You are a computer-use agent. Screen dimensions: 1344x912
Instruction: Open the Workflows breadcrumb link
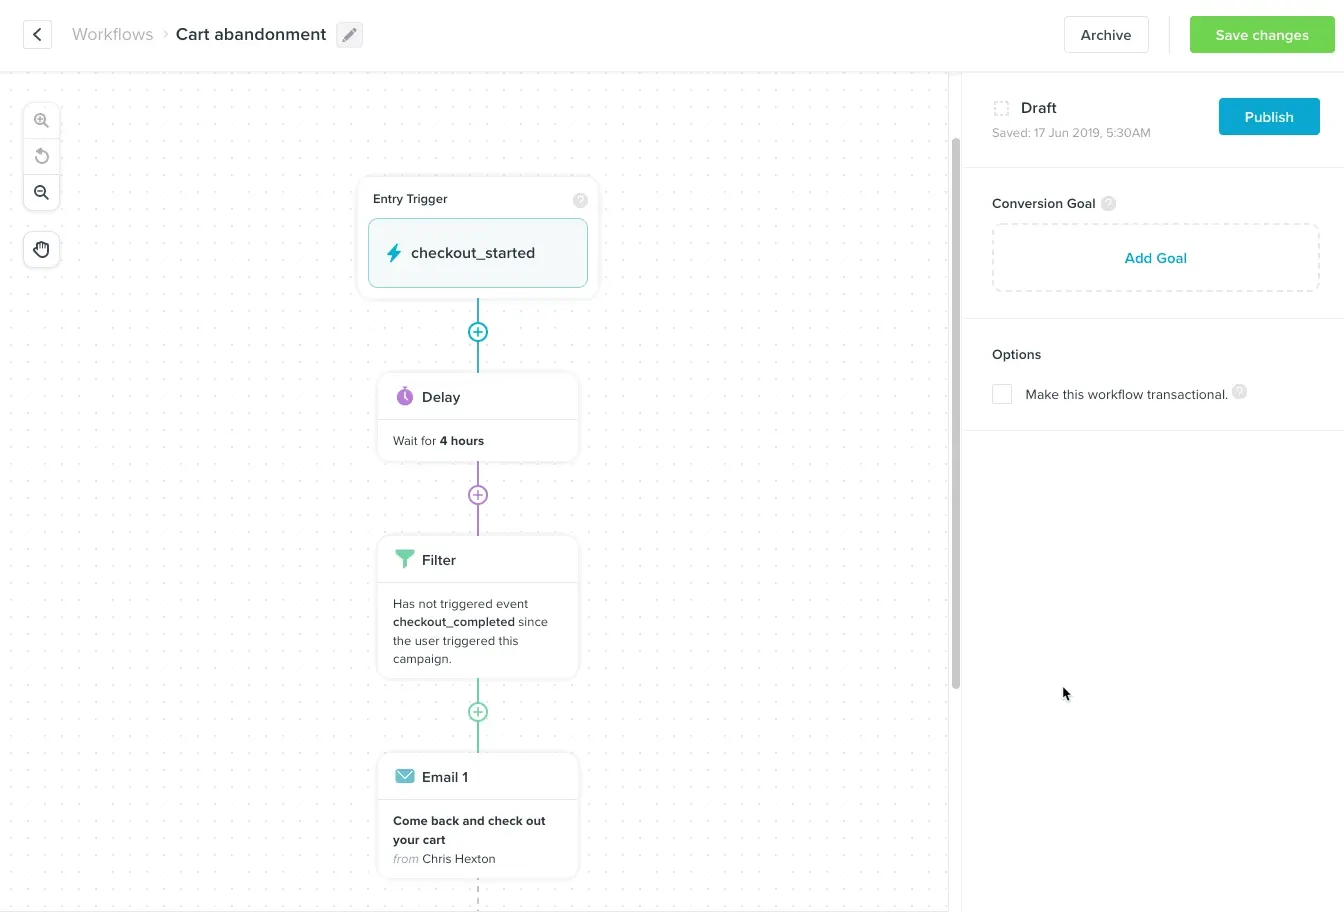pos(112,34)
